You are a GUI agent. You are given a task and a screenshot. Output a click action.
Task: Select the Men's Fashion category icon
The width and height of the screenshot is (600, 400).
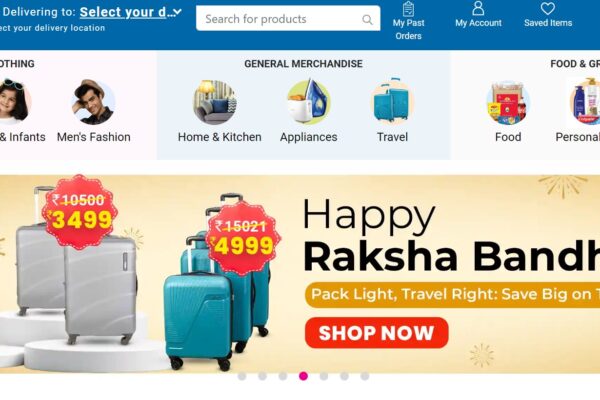coord(93,102)
